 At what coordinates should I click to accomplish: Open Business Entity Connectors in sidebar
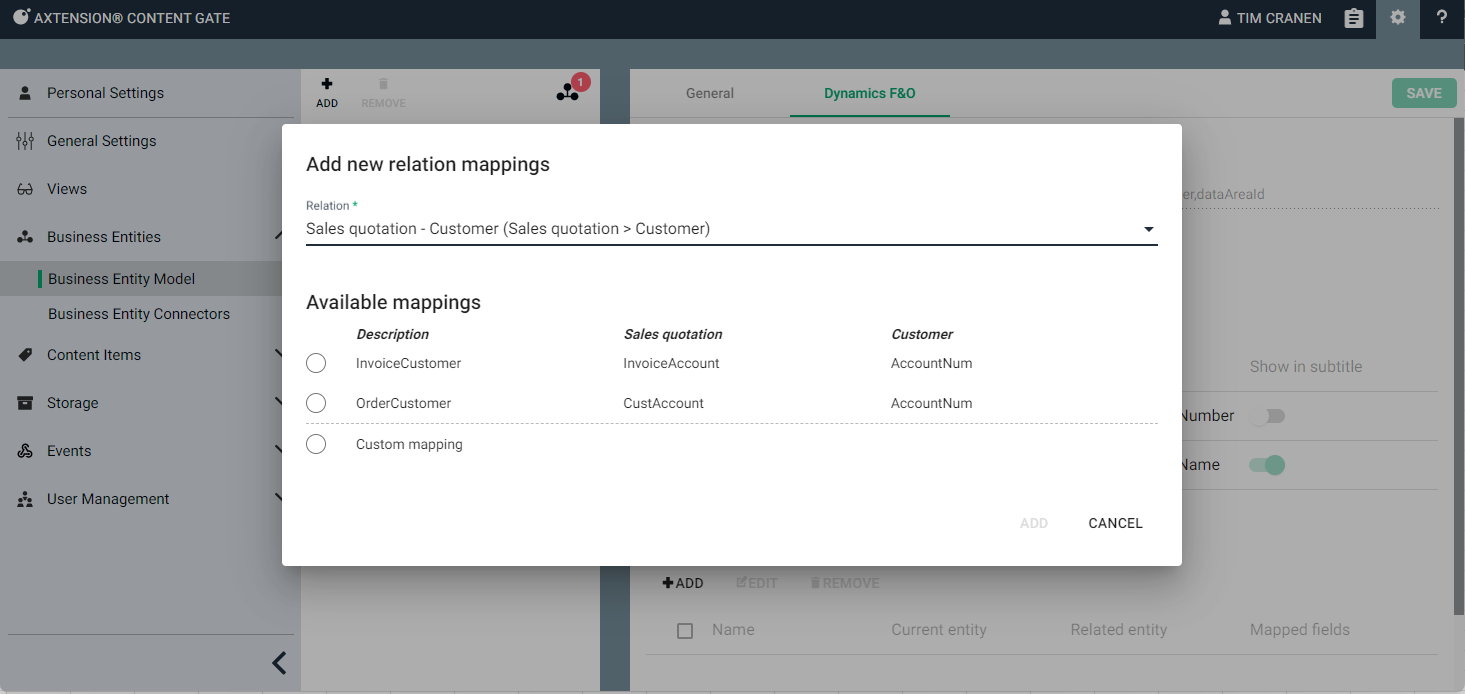pyautogui.click(x=139, y=314)
